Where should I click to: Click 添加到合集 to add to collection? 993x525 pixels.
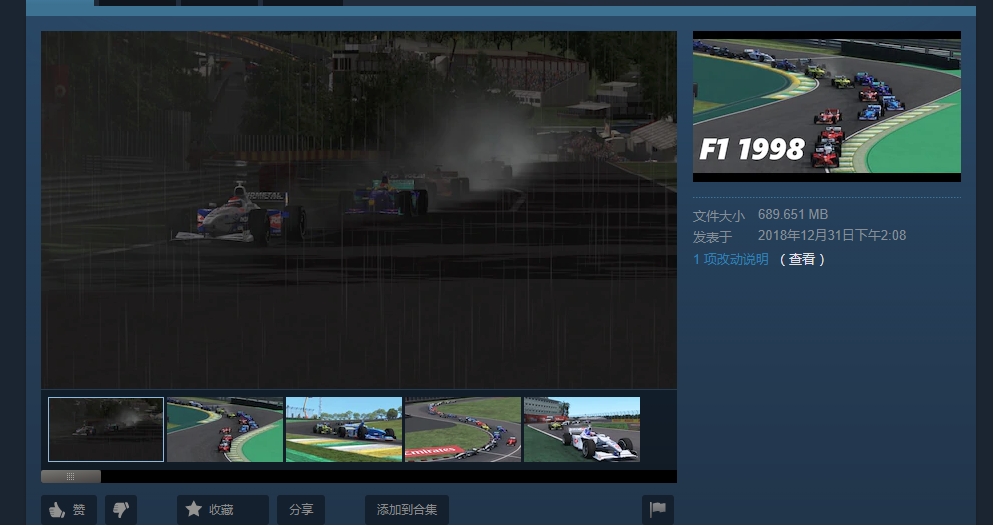tap(407, 509)
